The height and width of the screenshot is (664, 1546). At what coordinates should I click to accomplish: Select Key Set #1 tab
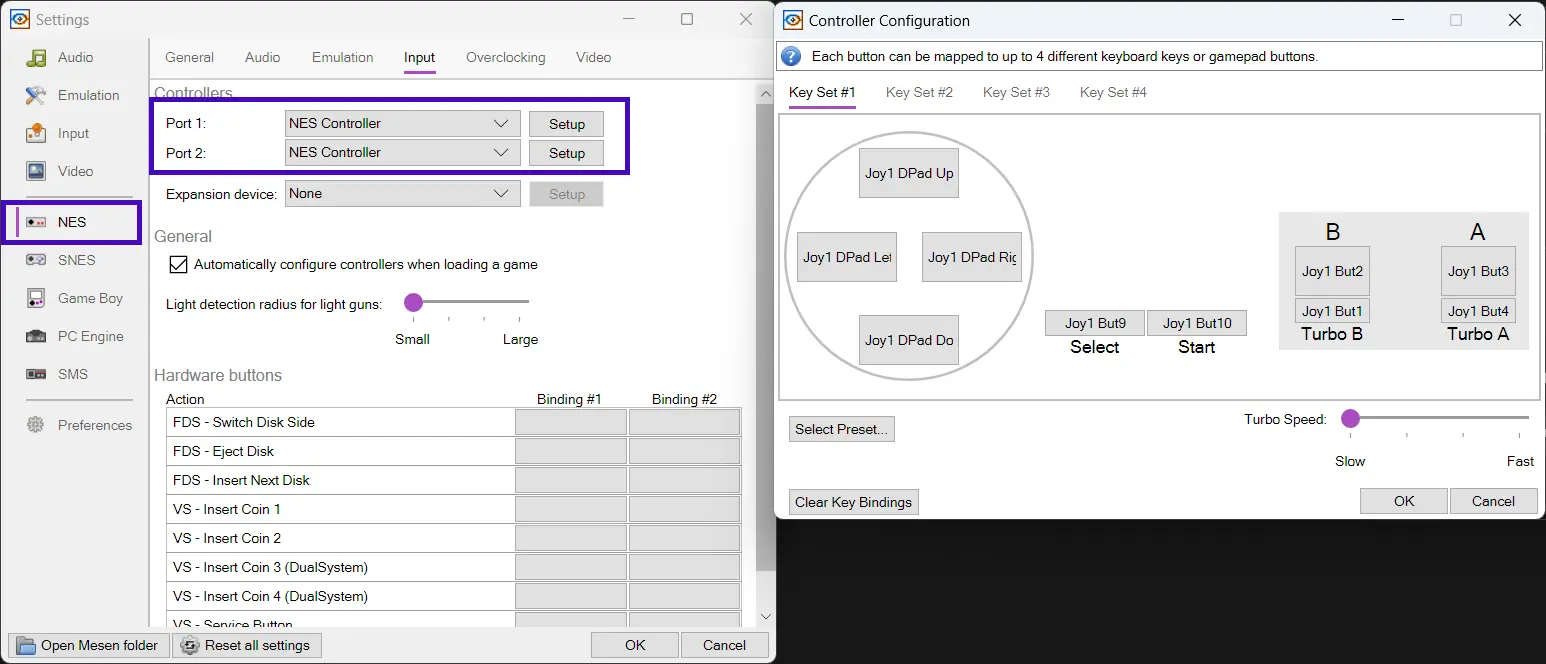822,92
